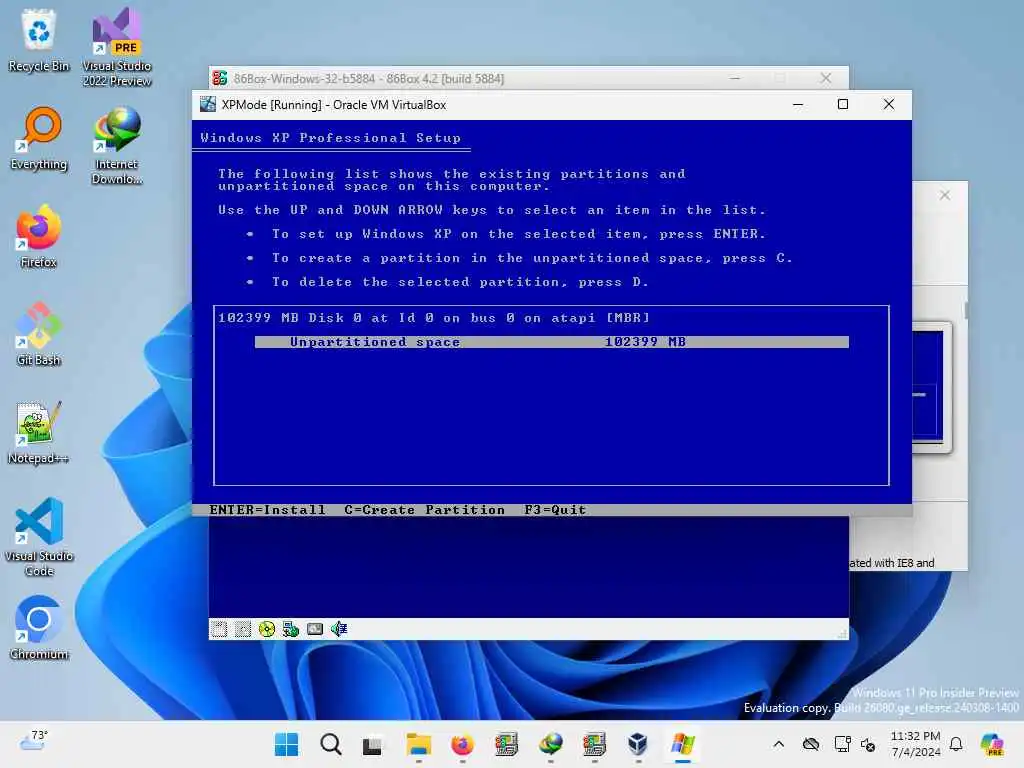Viewport: 1024px width, 768px height.
Task: Launch Chromium from the desktop shortcut
Action: point(39,628)
